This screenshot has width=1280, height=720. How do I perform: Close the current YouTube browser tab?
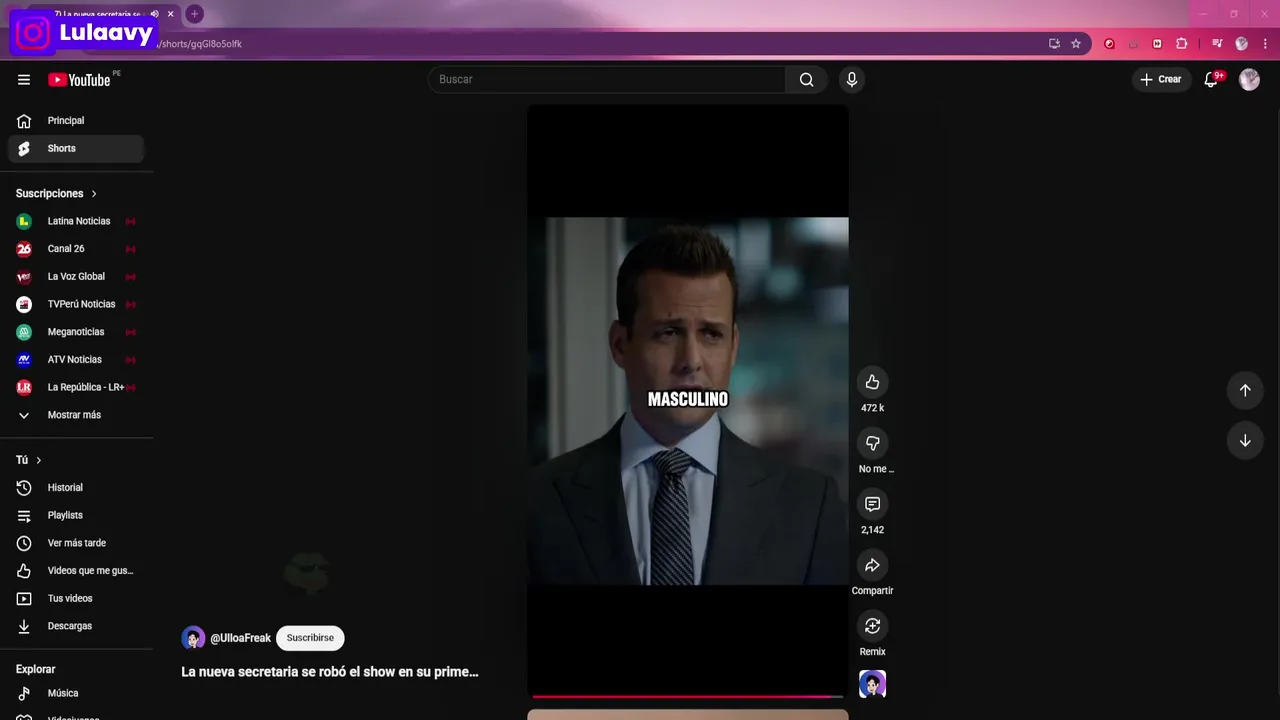click(x=170, y=14)
